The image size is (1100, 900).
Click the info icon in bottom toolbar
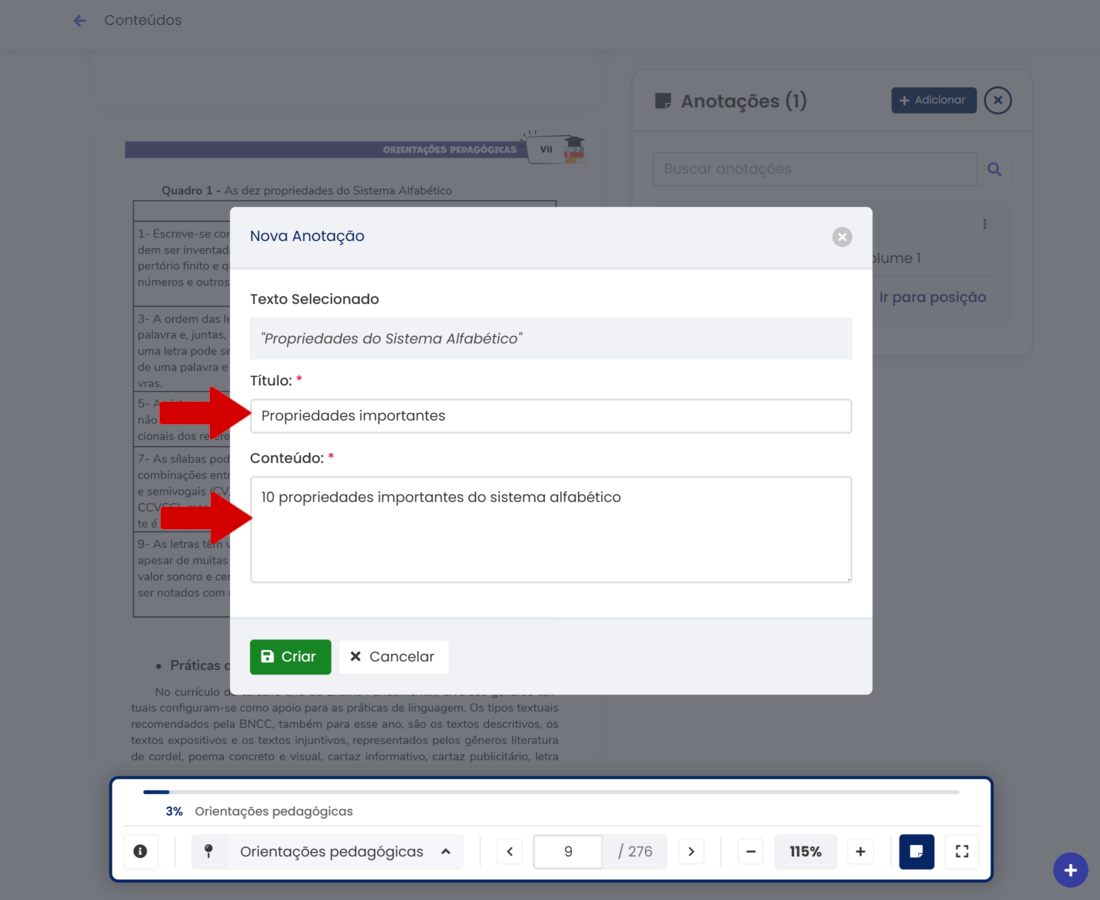point(140,851)
